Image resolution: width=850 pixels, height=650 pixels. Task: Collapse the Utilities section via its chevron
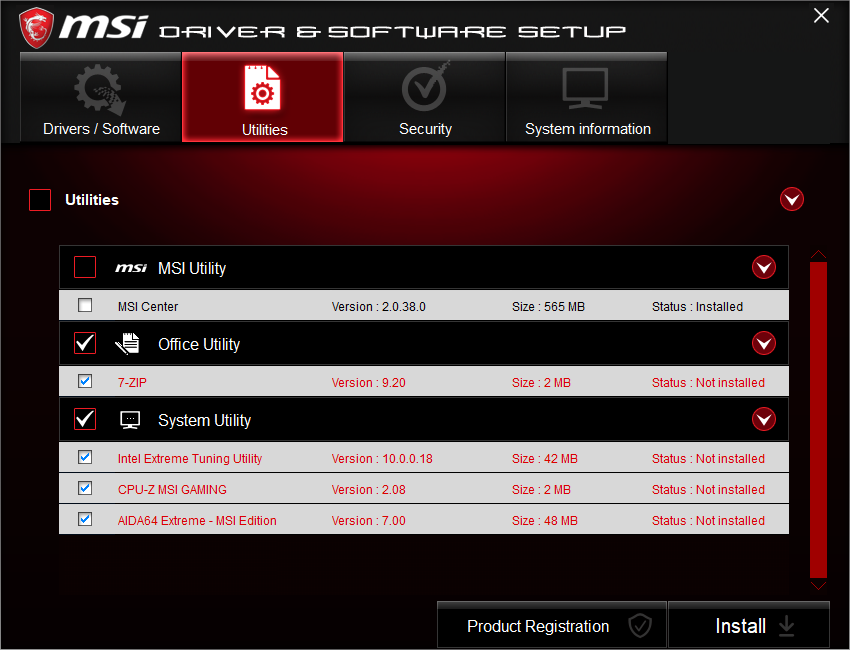[792, 199]
